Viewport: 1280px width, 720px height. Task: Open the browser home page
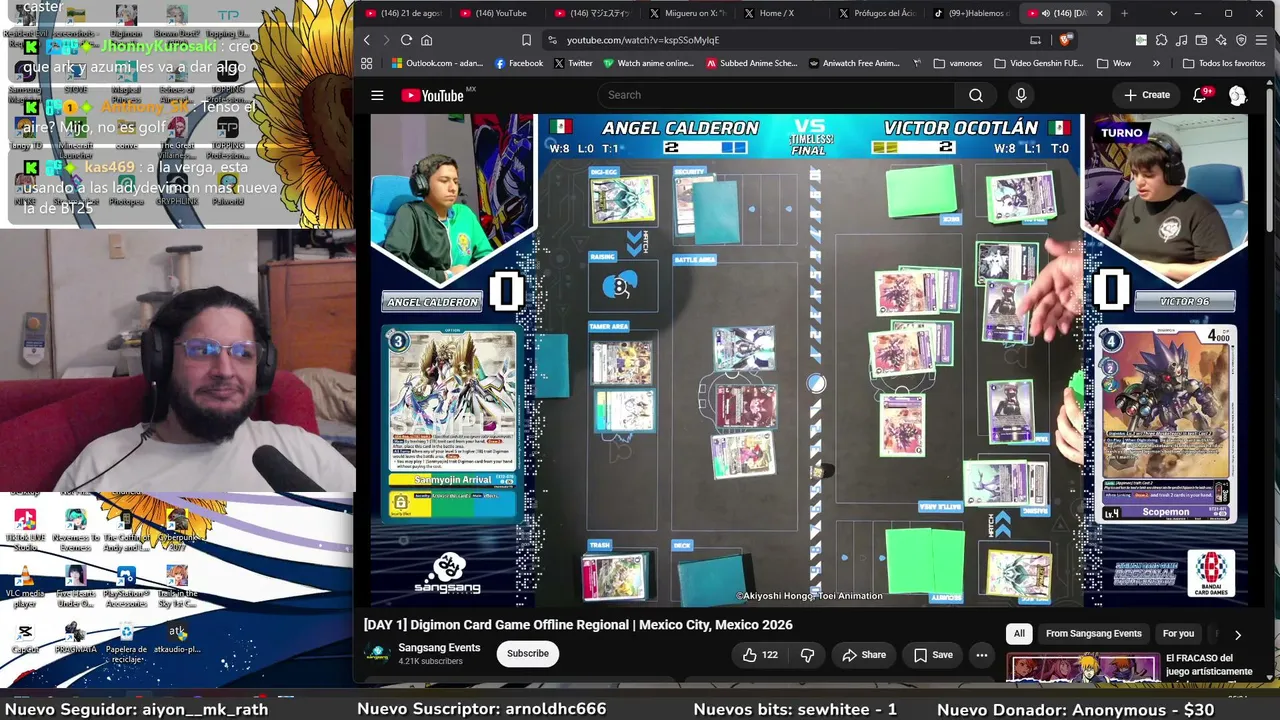pyautogui.click(x=426, y=40)
